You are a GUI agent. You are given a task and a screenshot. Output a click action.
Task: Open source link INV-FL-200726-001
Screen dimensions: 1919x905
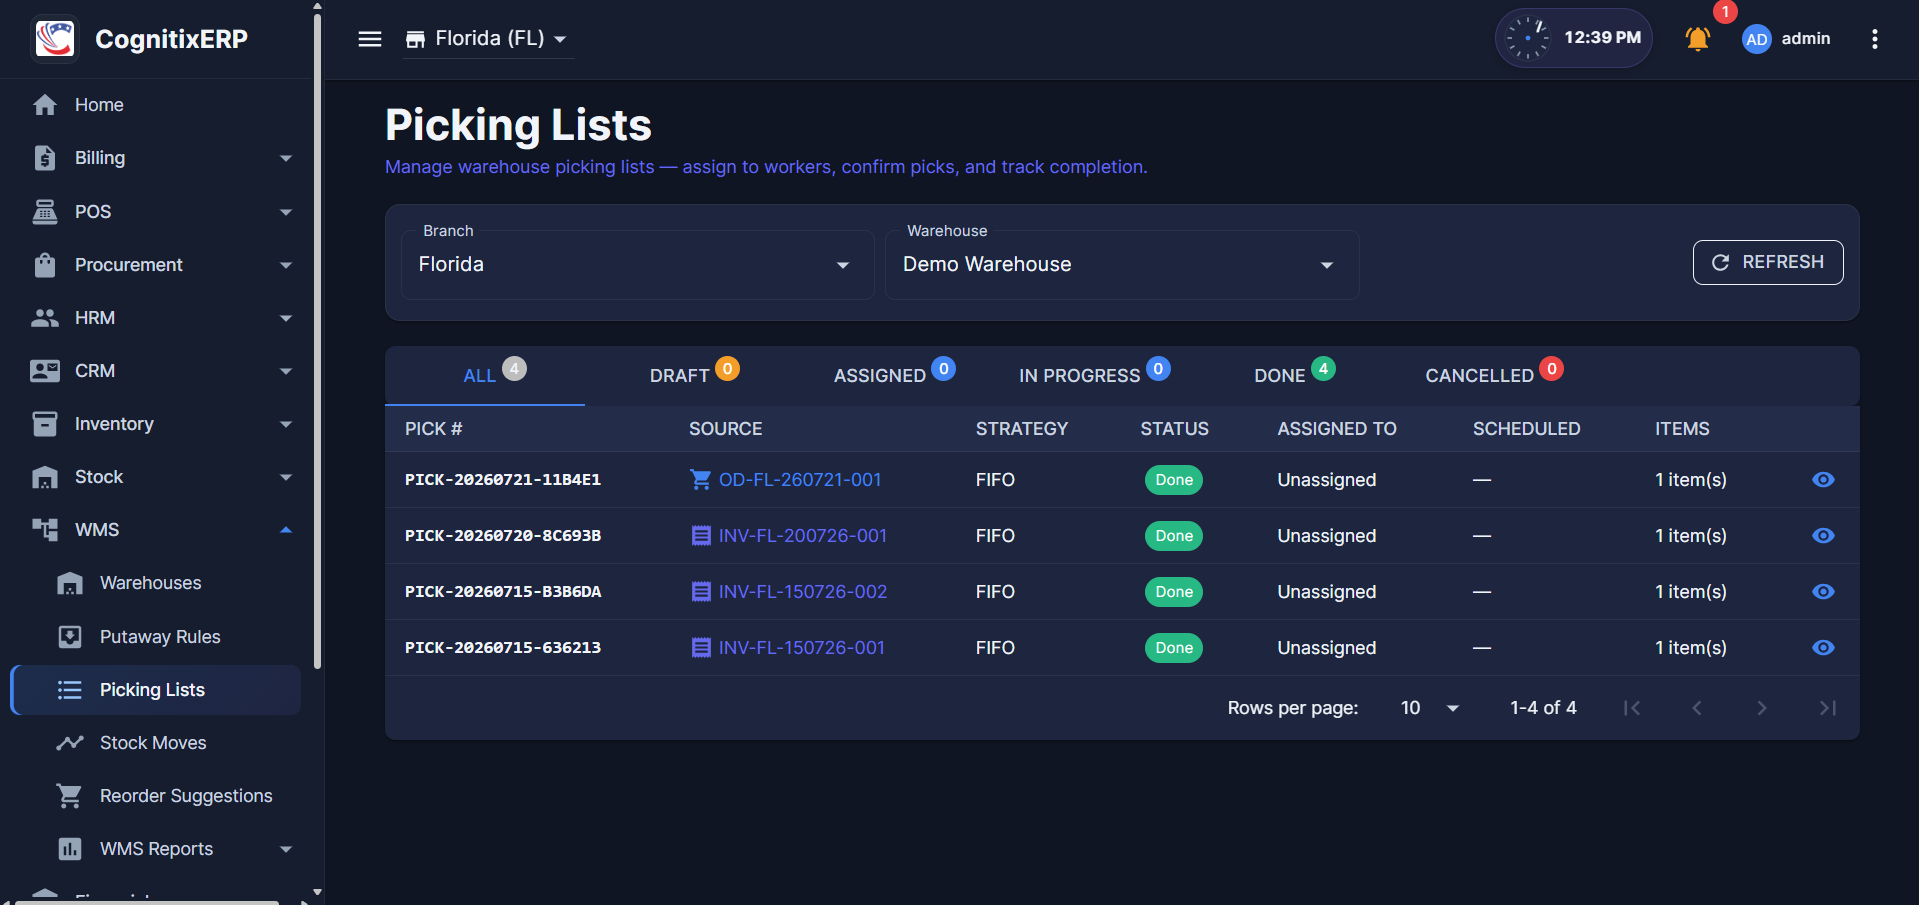(802, 536)
